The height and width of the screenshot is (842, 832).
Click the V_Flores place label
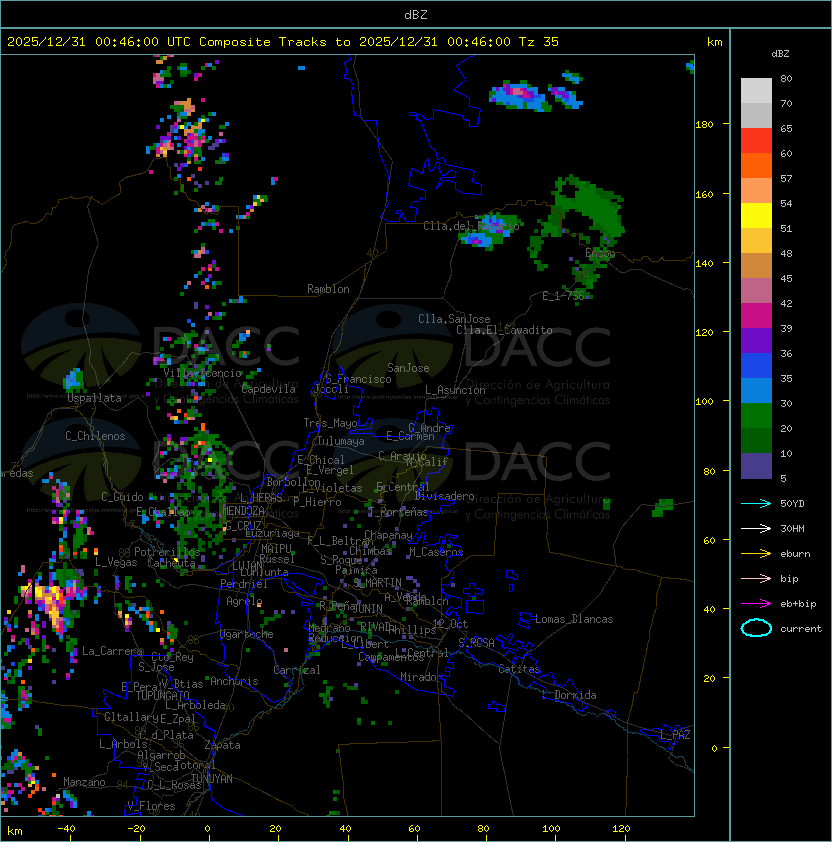(151, 806)
